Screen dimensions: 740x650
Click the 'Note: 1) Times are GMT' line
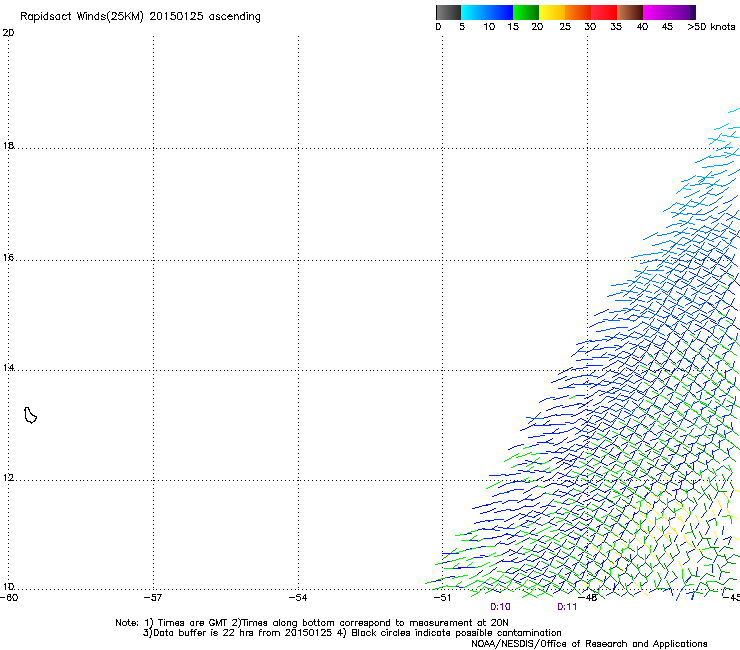[x=312, y=623]
